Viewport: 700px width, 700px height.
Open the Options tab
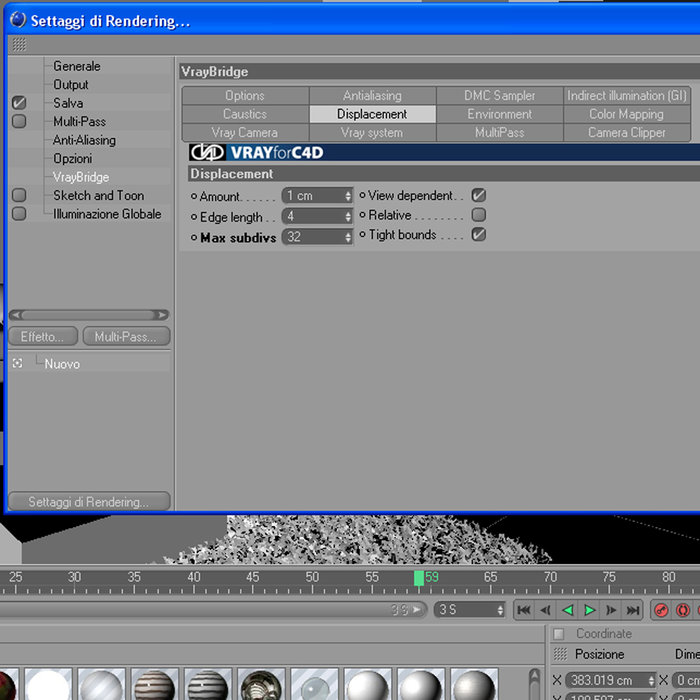pos(245,96)
